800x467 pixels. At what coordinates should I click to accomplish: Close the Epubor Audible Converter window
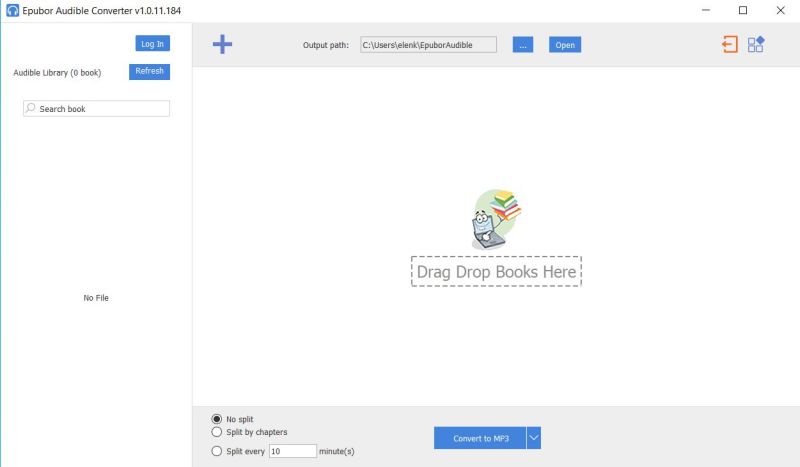pyautogui.click(x=781, y=10)
